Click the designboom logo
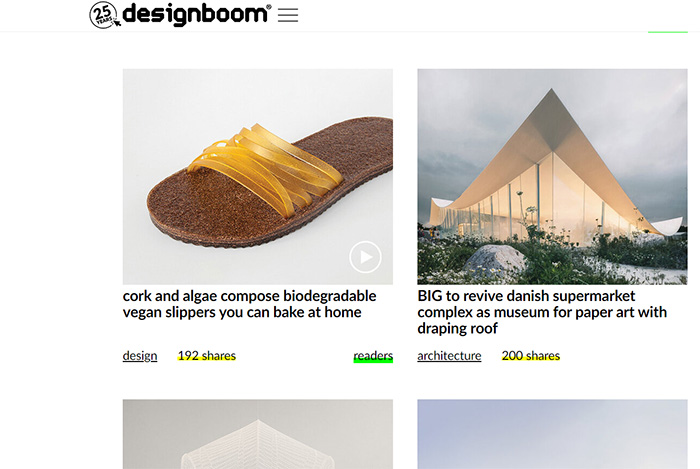The width and height of the screenshot is (700, 469). 196,14
